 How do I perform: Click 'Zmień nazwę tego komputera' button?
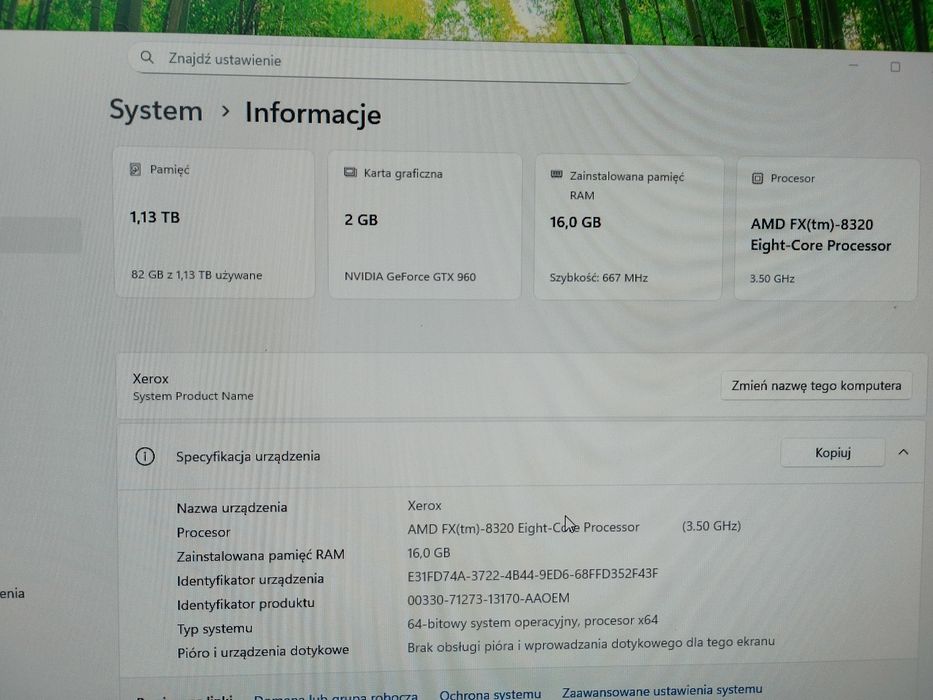tap(816, 386)
